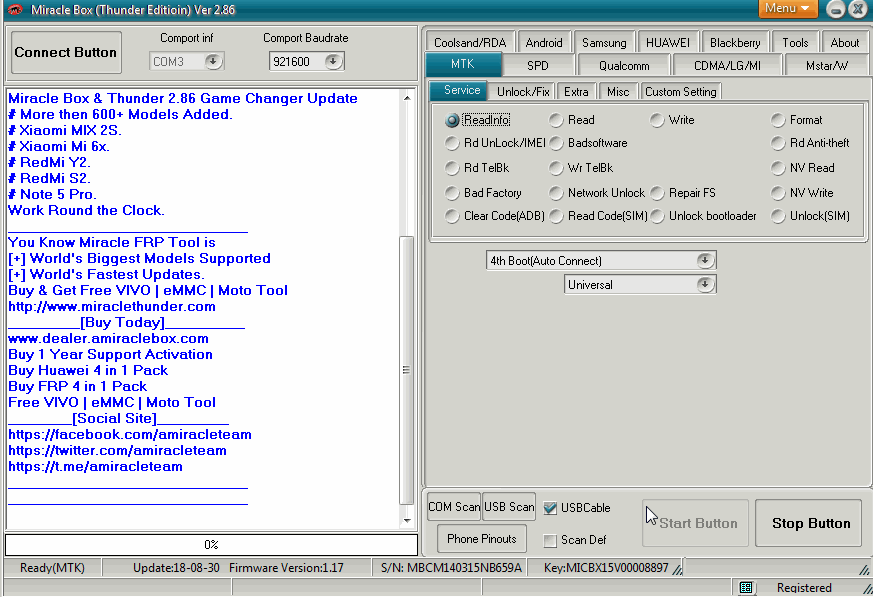Open the Universal model dropdown
This screenshot has height=597, width=873.
705,283
